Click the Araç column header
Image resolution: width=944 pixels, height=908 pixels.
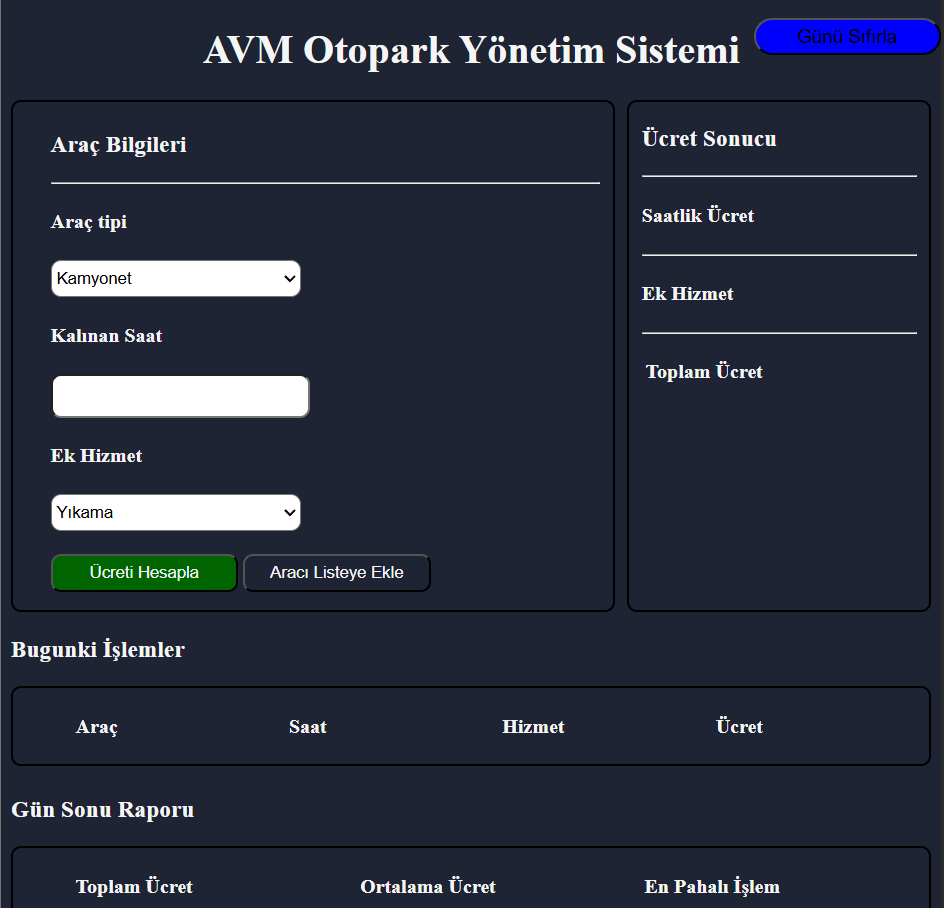pyautogui.click(x=96, y=727)
